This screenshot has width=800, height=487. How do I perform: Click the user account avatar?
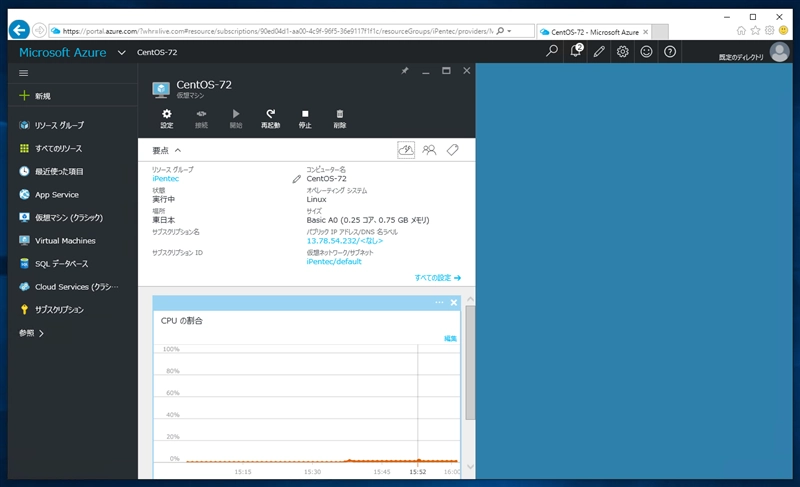click(779, 52)
